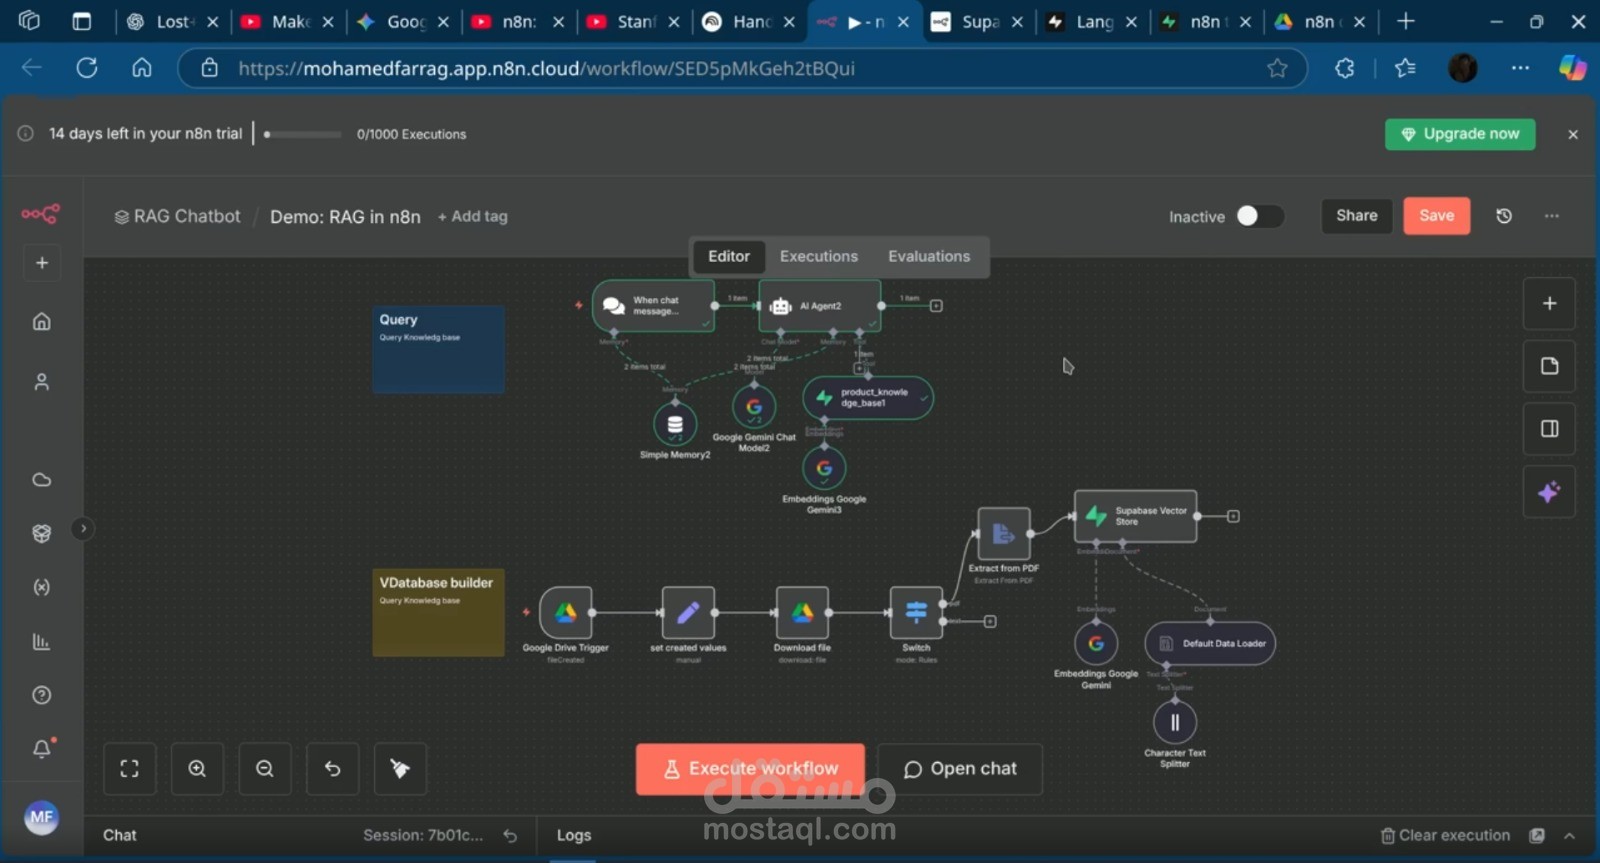Open the templates cube icon in sidebar
1600x863 pixels.
[x=42, y=534]
